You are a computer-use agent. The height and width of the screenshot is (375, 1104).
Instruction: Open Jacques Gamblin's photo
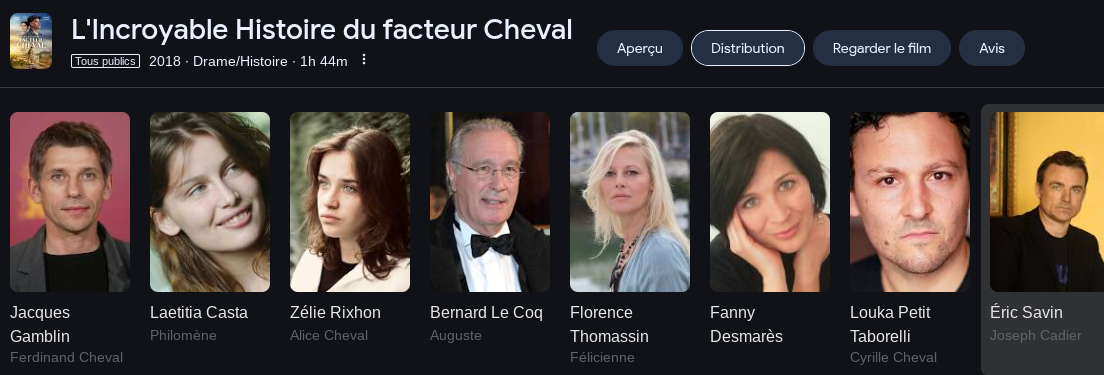click(70, 202)
